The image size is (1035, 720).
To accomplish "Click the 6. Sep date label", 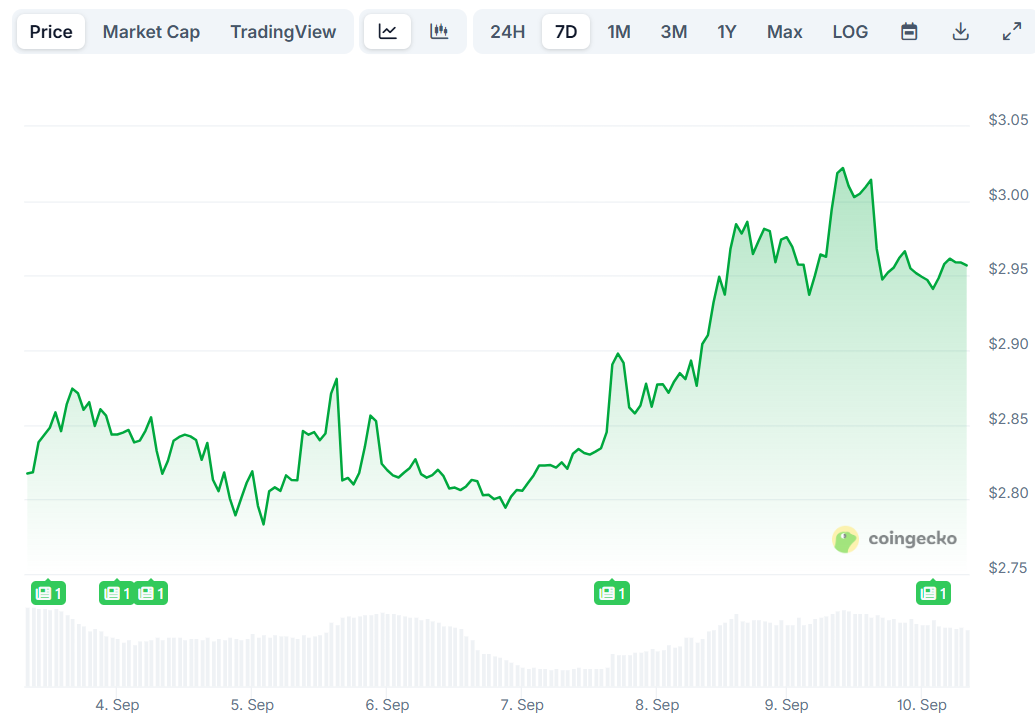I will [x=387, y=705].
